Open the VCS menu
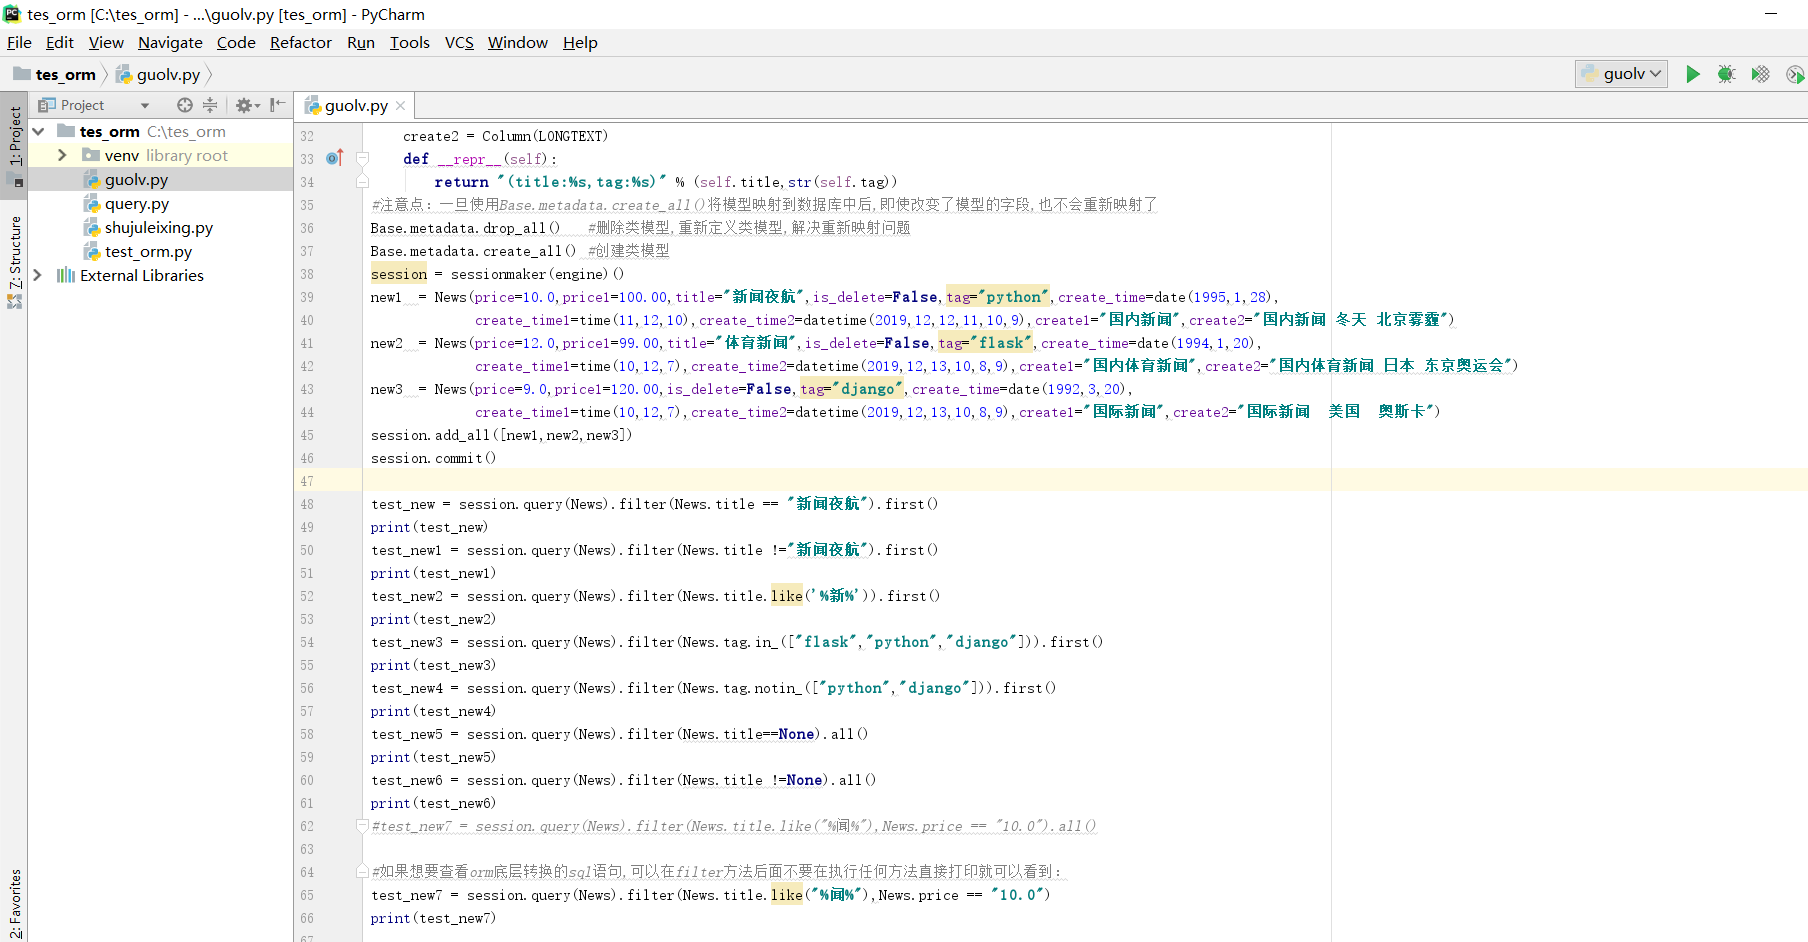 point(459,42)
